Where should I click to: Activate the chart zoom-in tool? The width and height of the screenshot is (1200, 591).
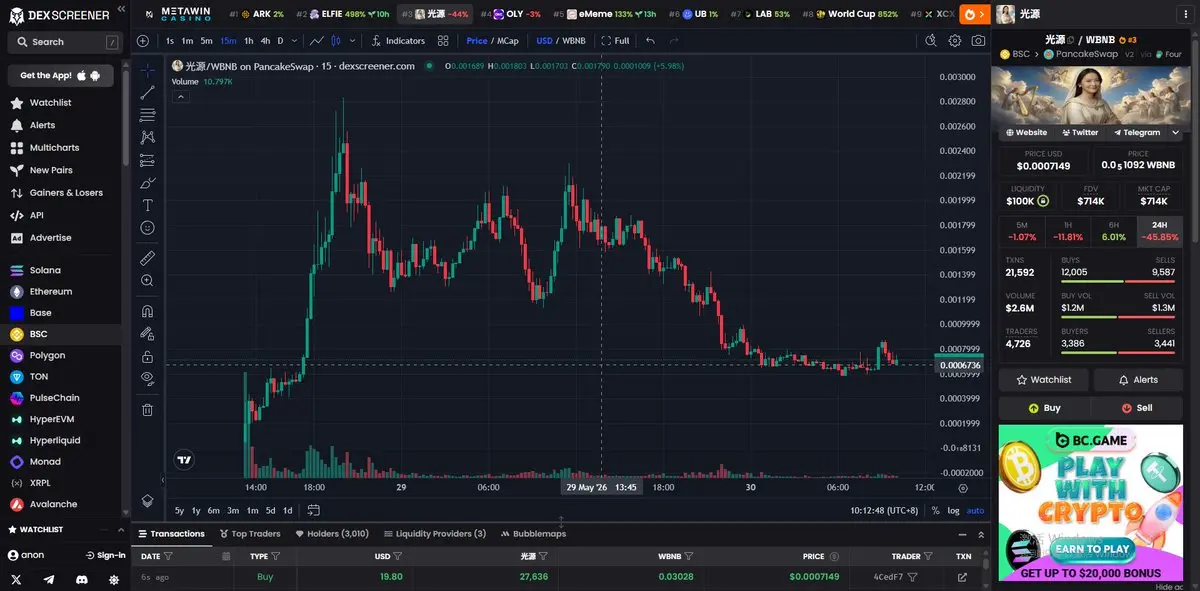[147, 281]
